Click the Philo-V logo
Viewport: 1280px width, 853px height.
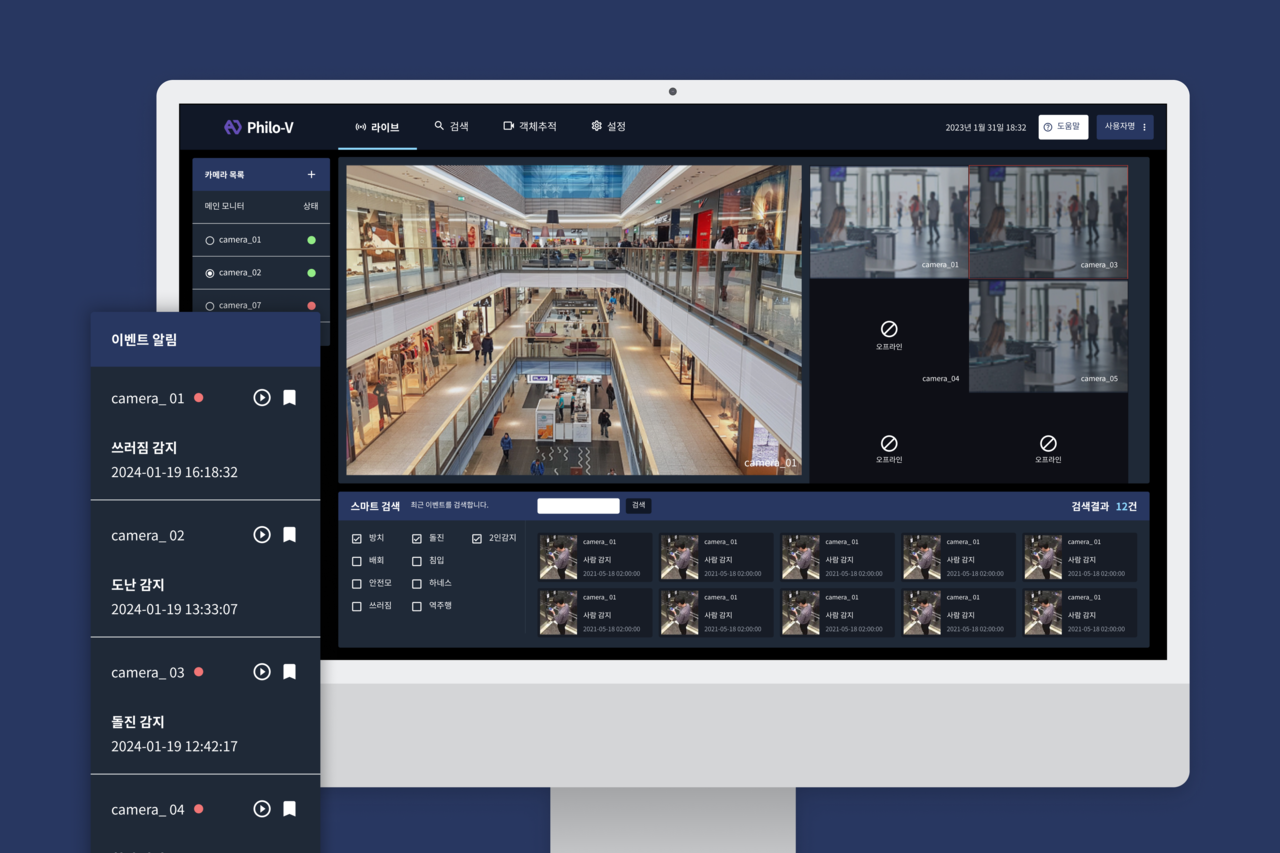[x=258, y=127]
